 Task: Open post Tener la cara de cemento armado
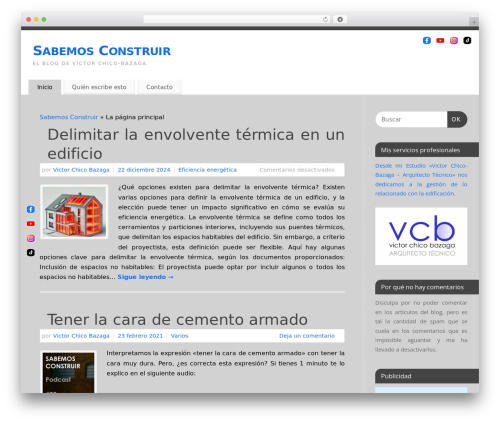click(177, 319)
